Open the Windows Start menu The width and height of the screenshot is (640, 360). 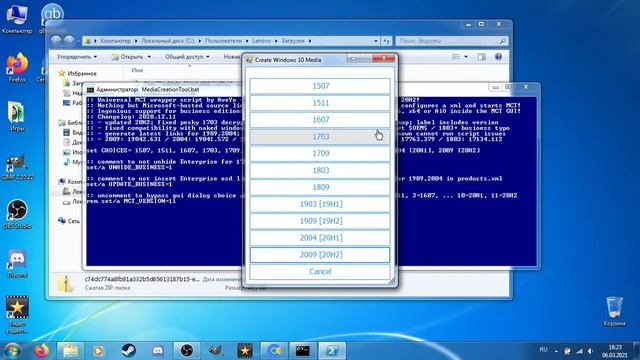coord(12,351)
